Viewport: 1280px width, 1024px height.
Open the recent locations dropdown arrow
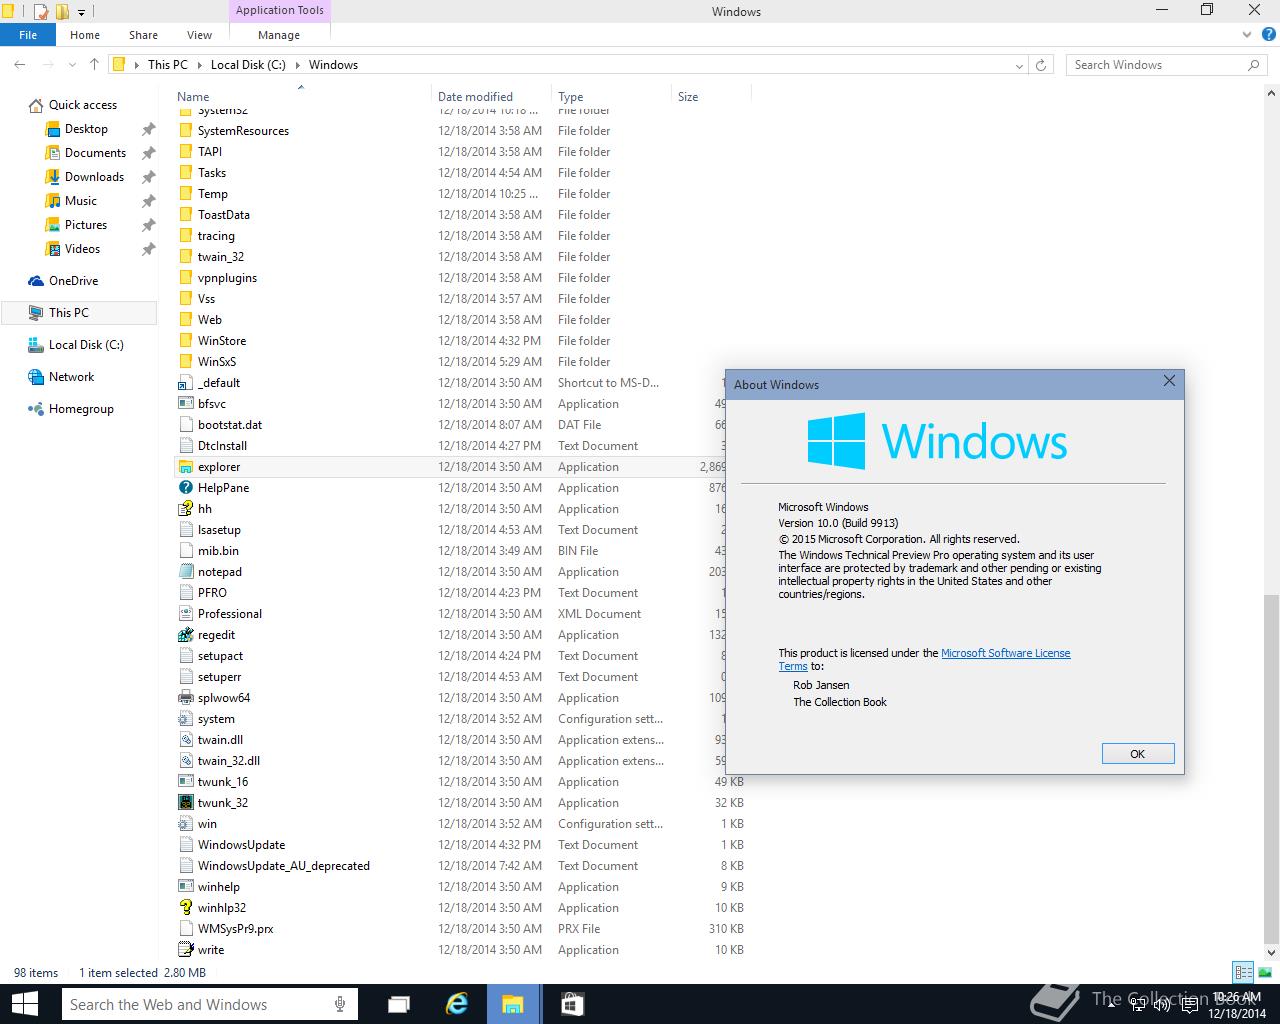point(72,65)
